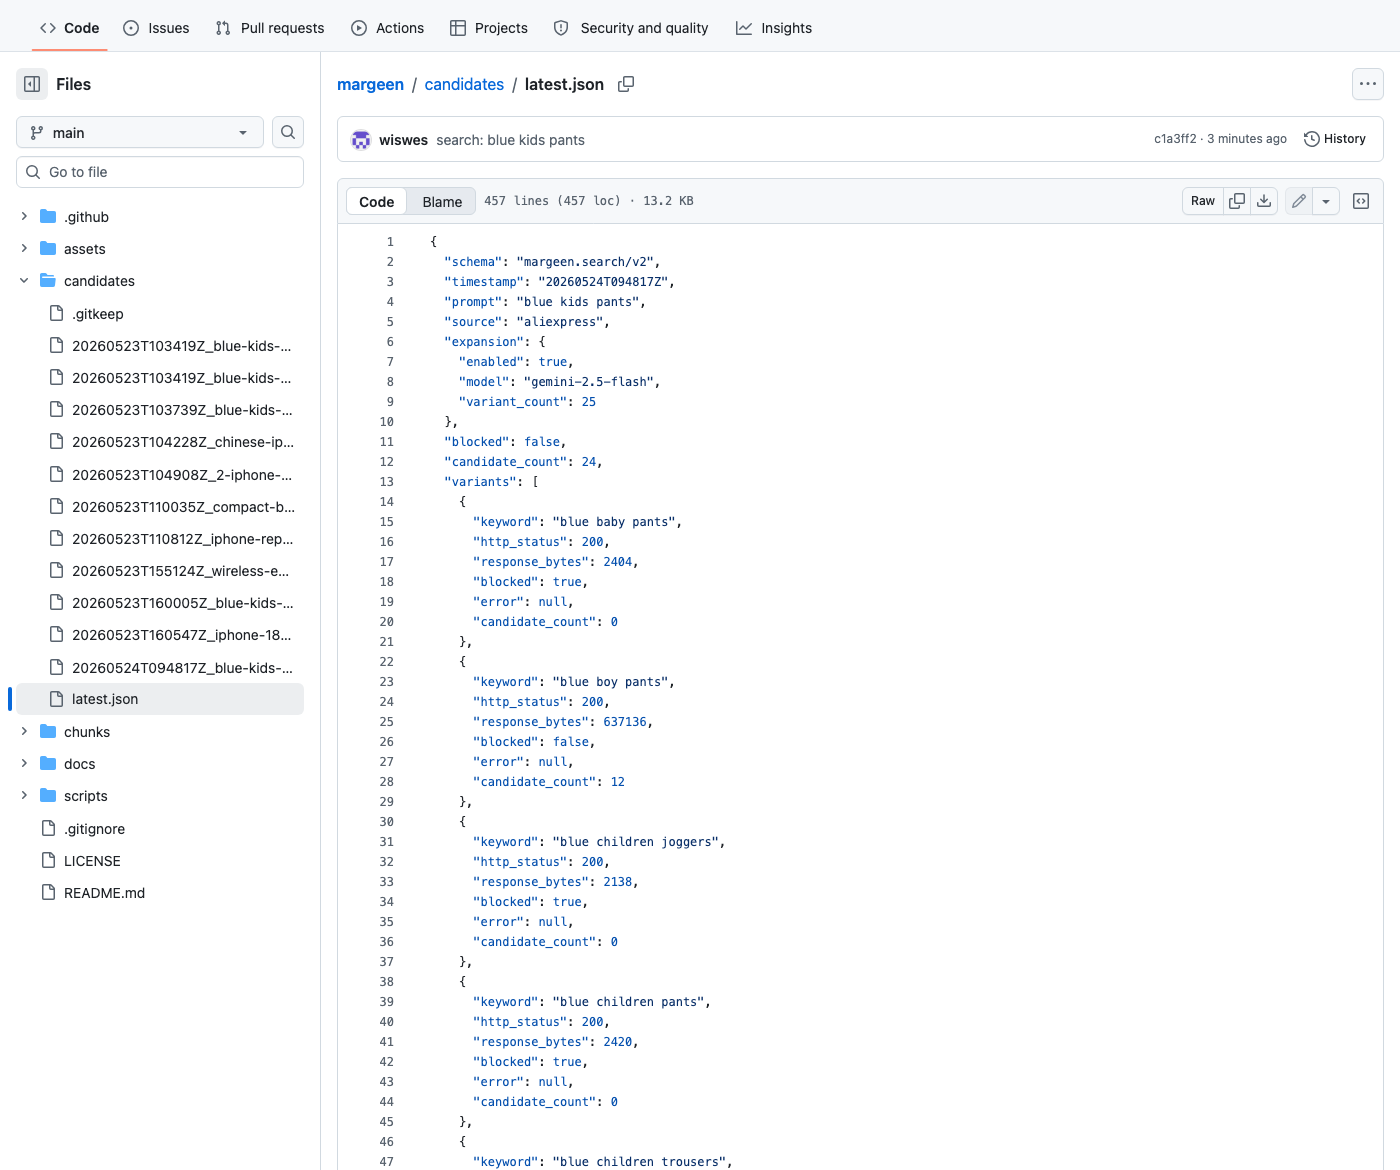Open the Actions tab
The width and height of the screenshot is (1400, 1170).
pos(388,28)
